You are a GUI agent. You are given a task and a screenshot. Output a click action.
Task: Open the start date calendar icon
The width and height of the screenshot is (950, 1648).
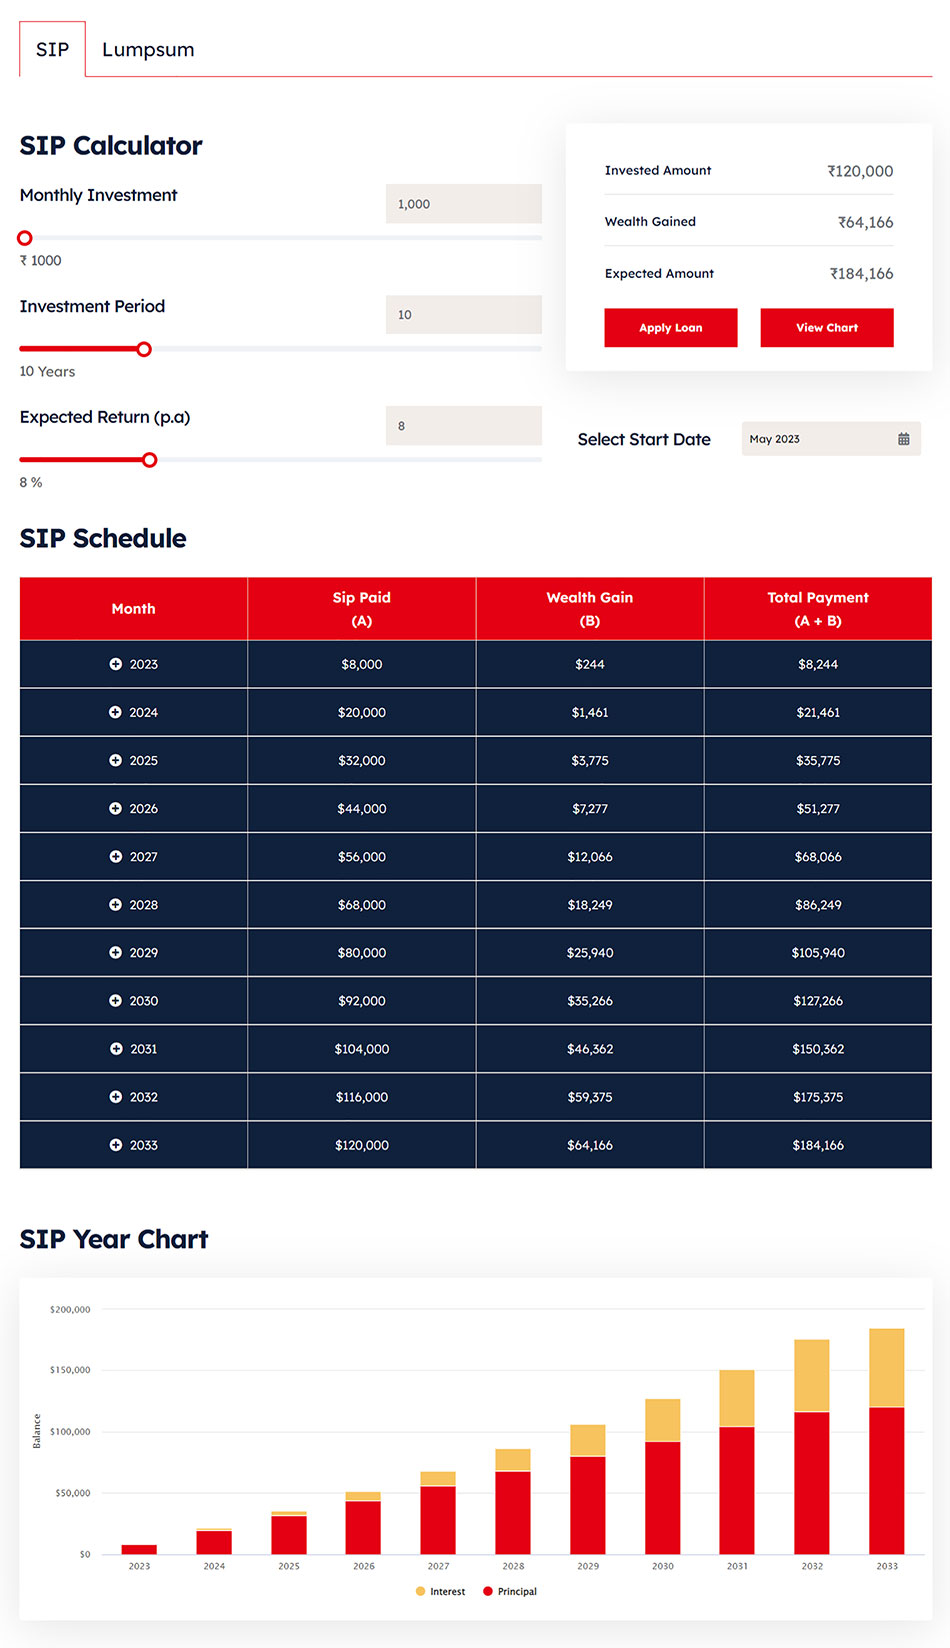click(904, 439)
